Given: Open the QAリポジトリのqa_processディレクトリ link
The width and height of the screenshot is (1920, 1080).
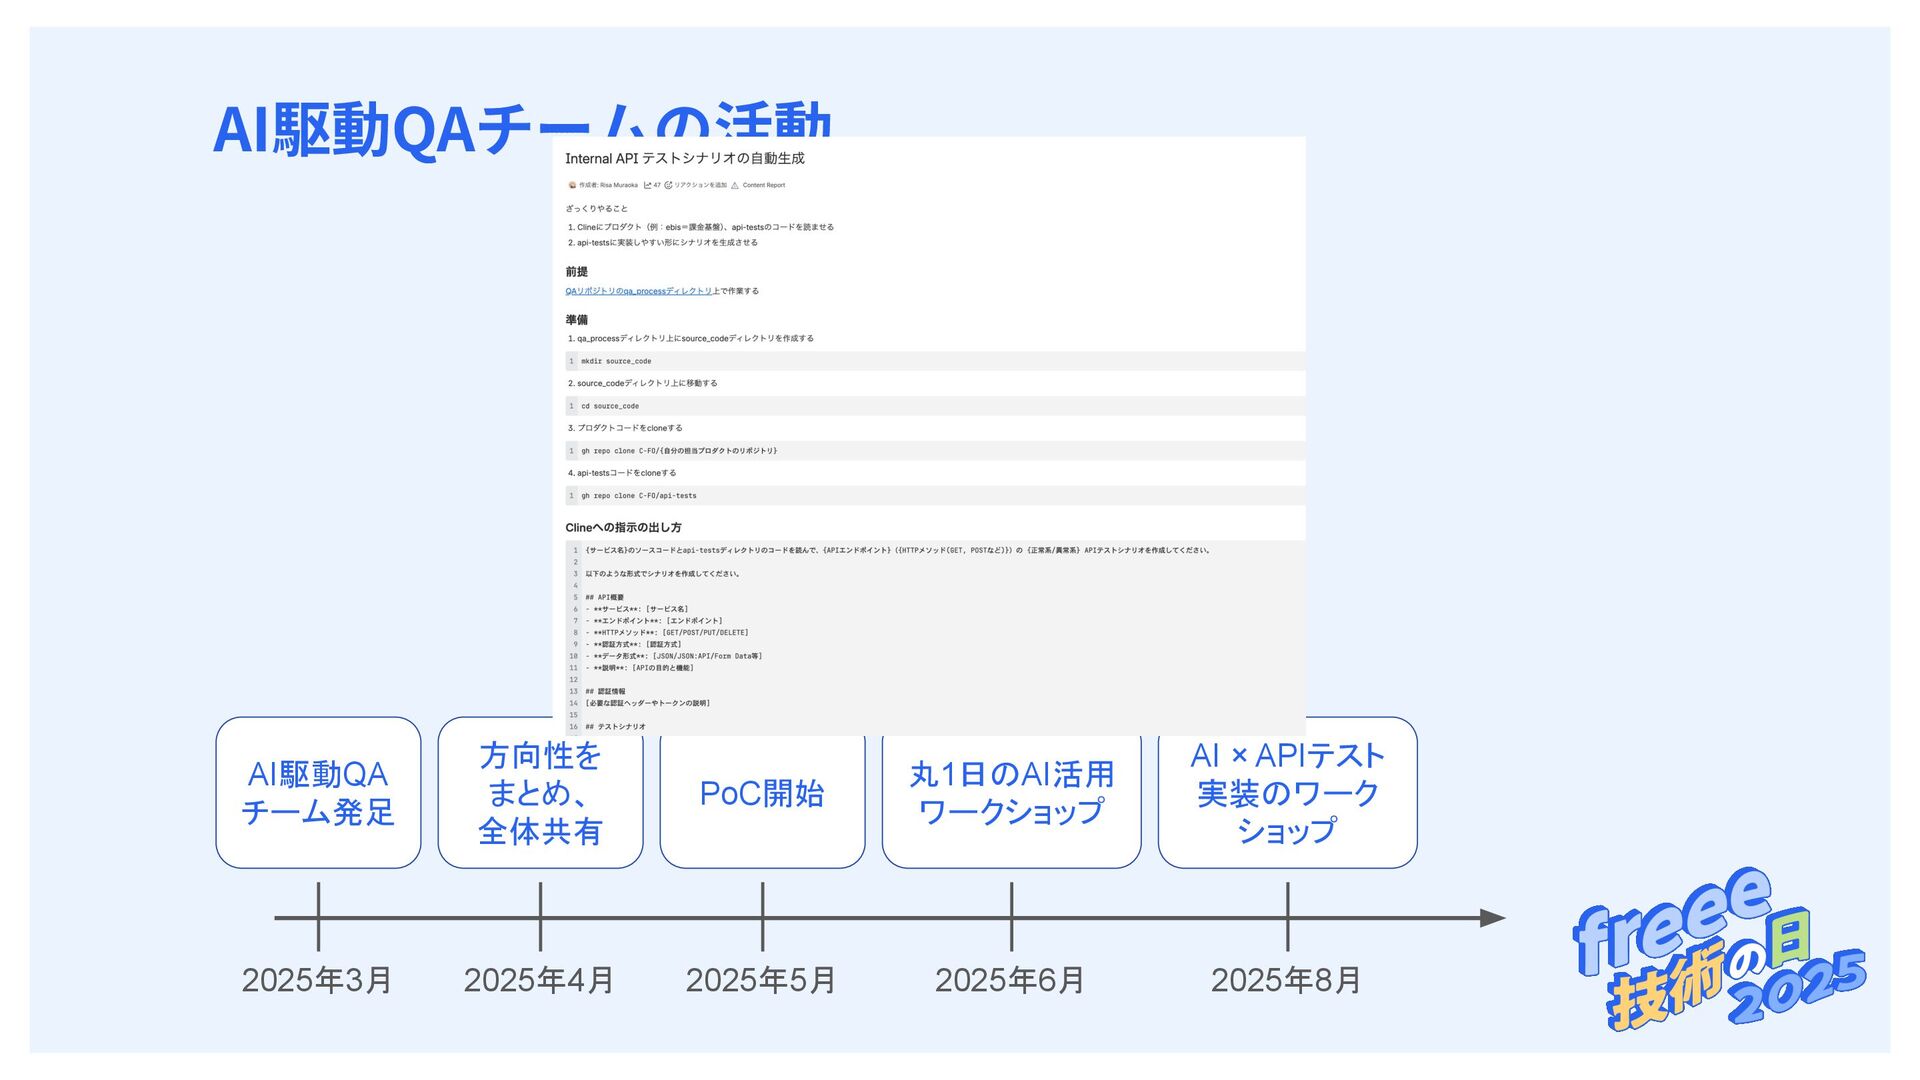Looking at the screenshot, I should (638, 291).
